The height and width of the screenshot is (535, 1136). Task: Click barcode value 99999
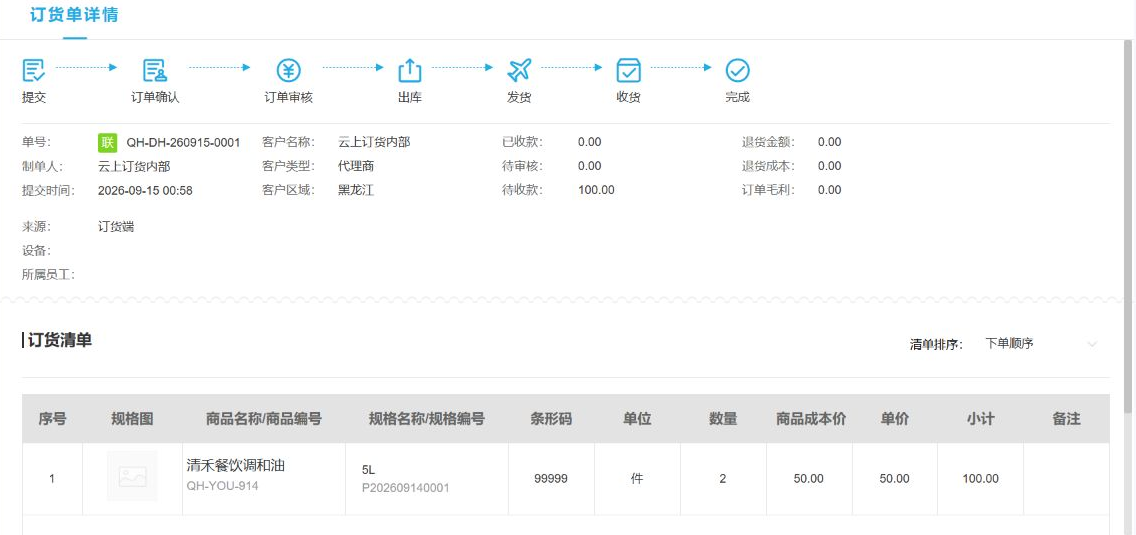[x=551, y=478]
